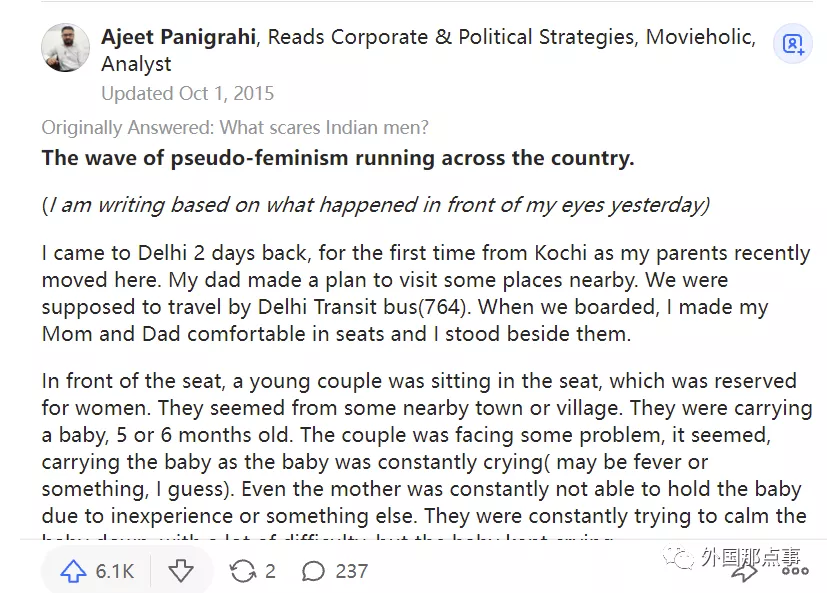827x593 pixels.
Task: Click the italic "I am writing based on" note
Action: (375, 205)
